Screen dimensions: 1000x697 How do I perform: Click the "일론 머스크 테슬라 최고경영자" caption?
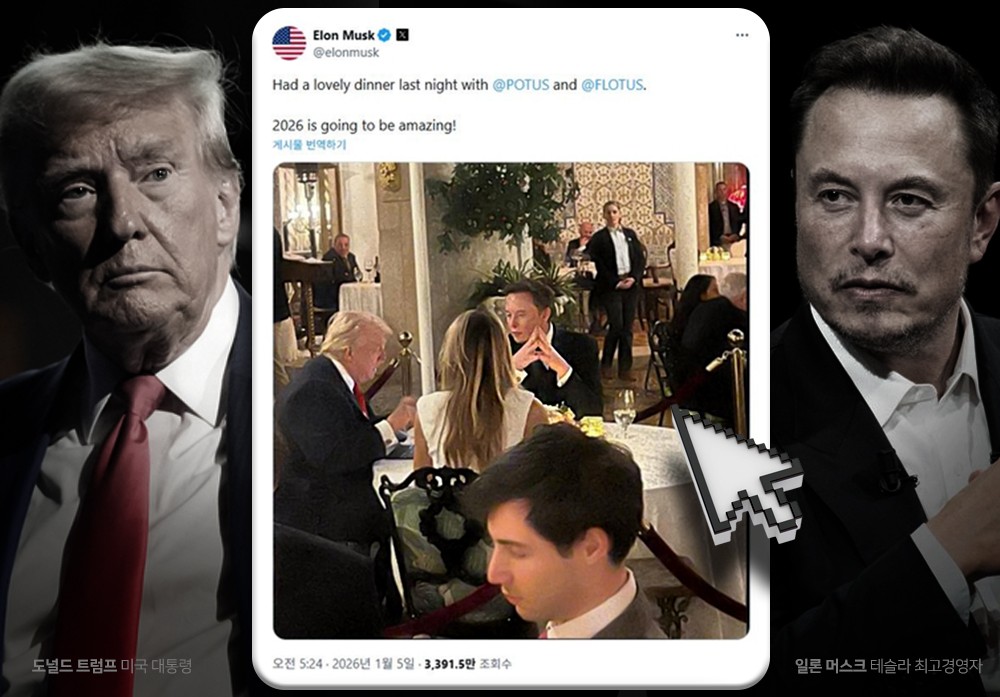pos(888,665)
